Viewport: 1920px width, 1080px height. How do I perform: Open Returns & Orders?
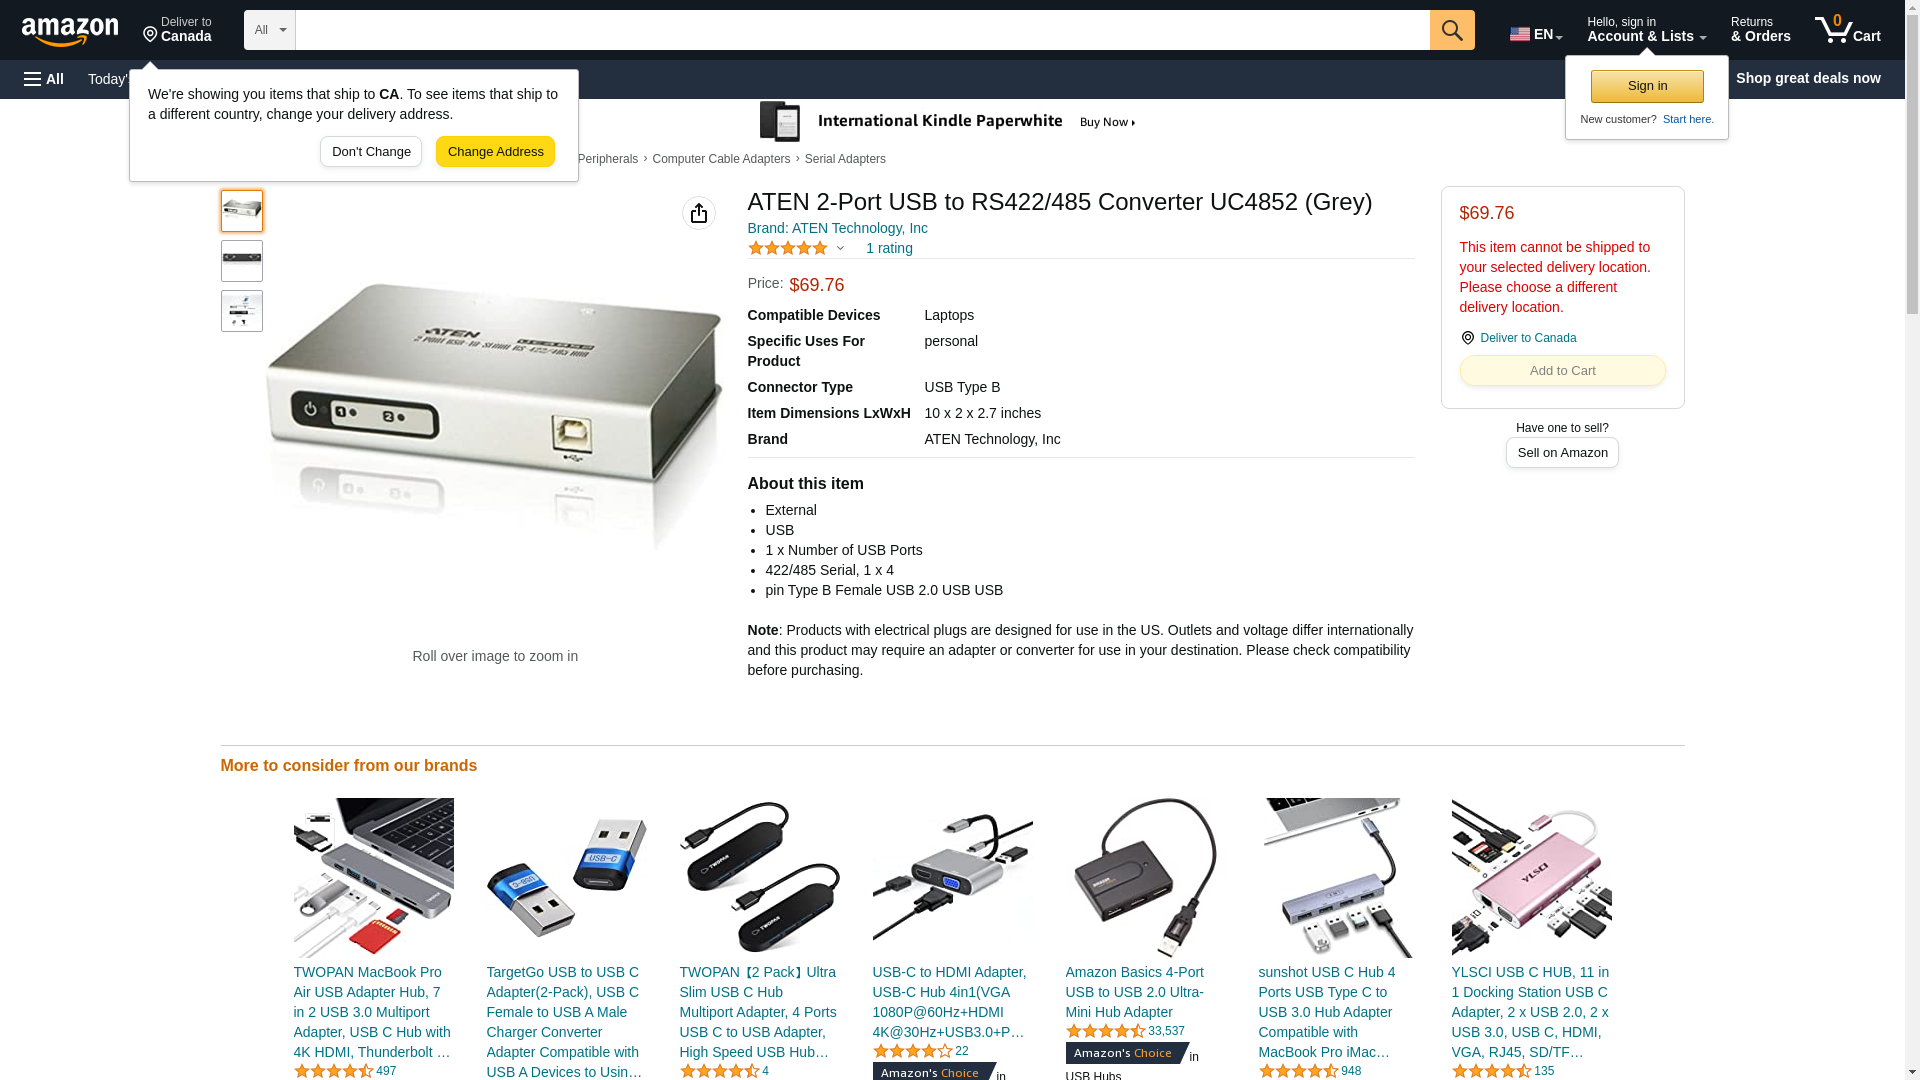pos(1760,30)
